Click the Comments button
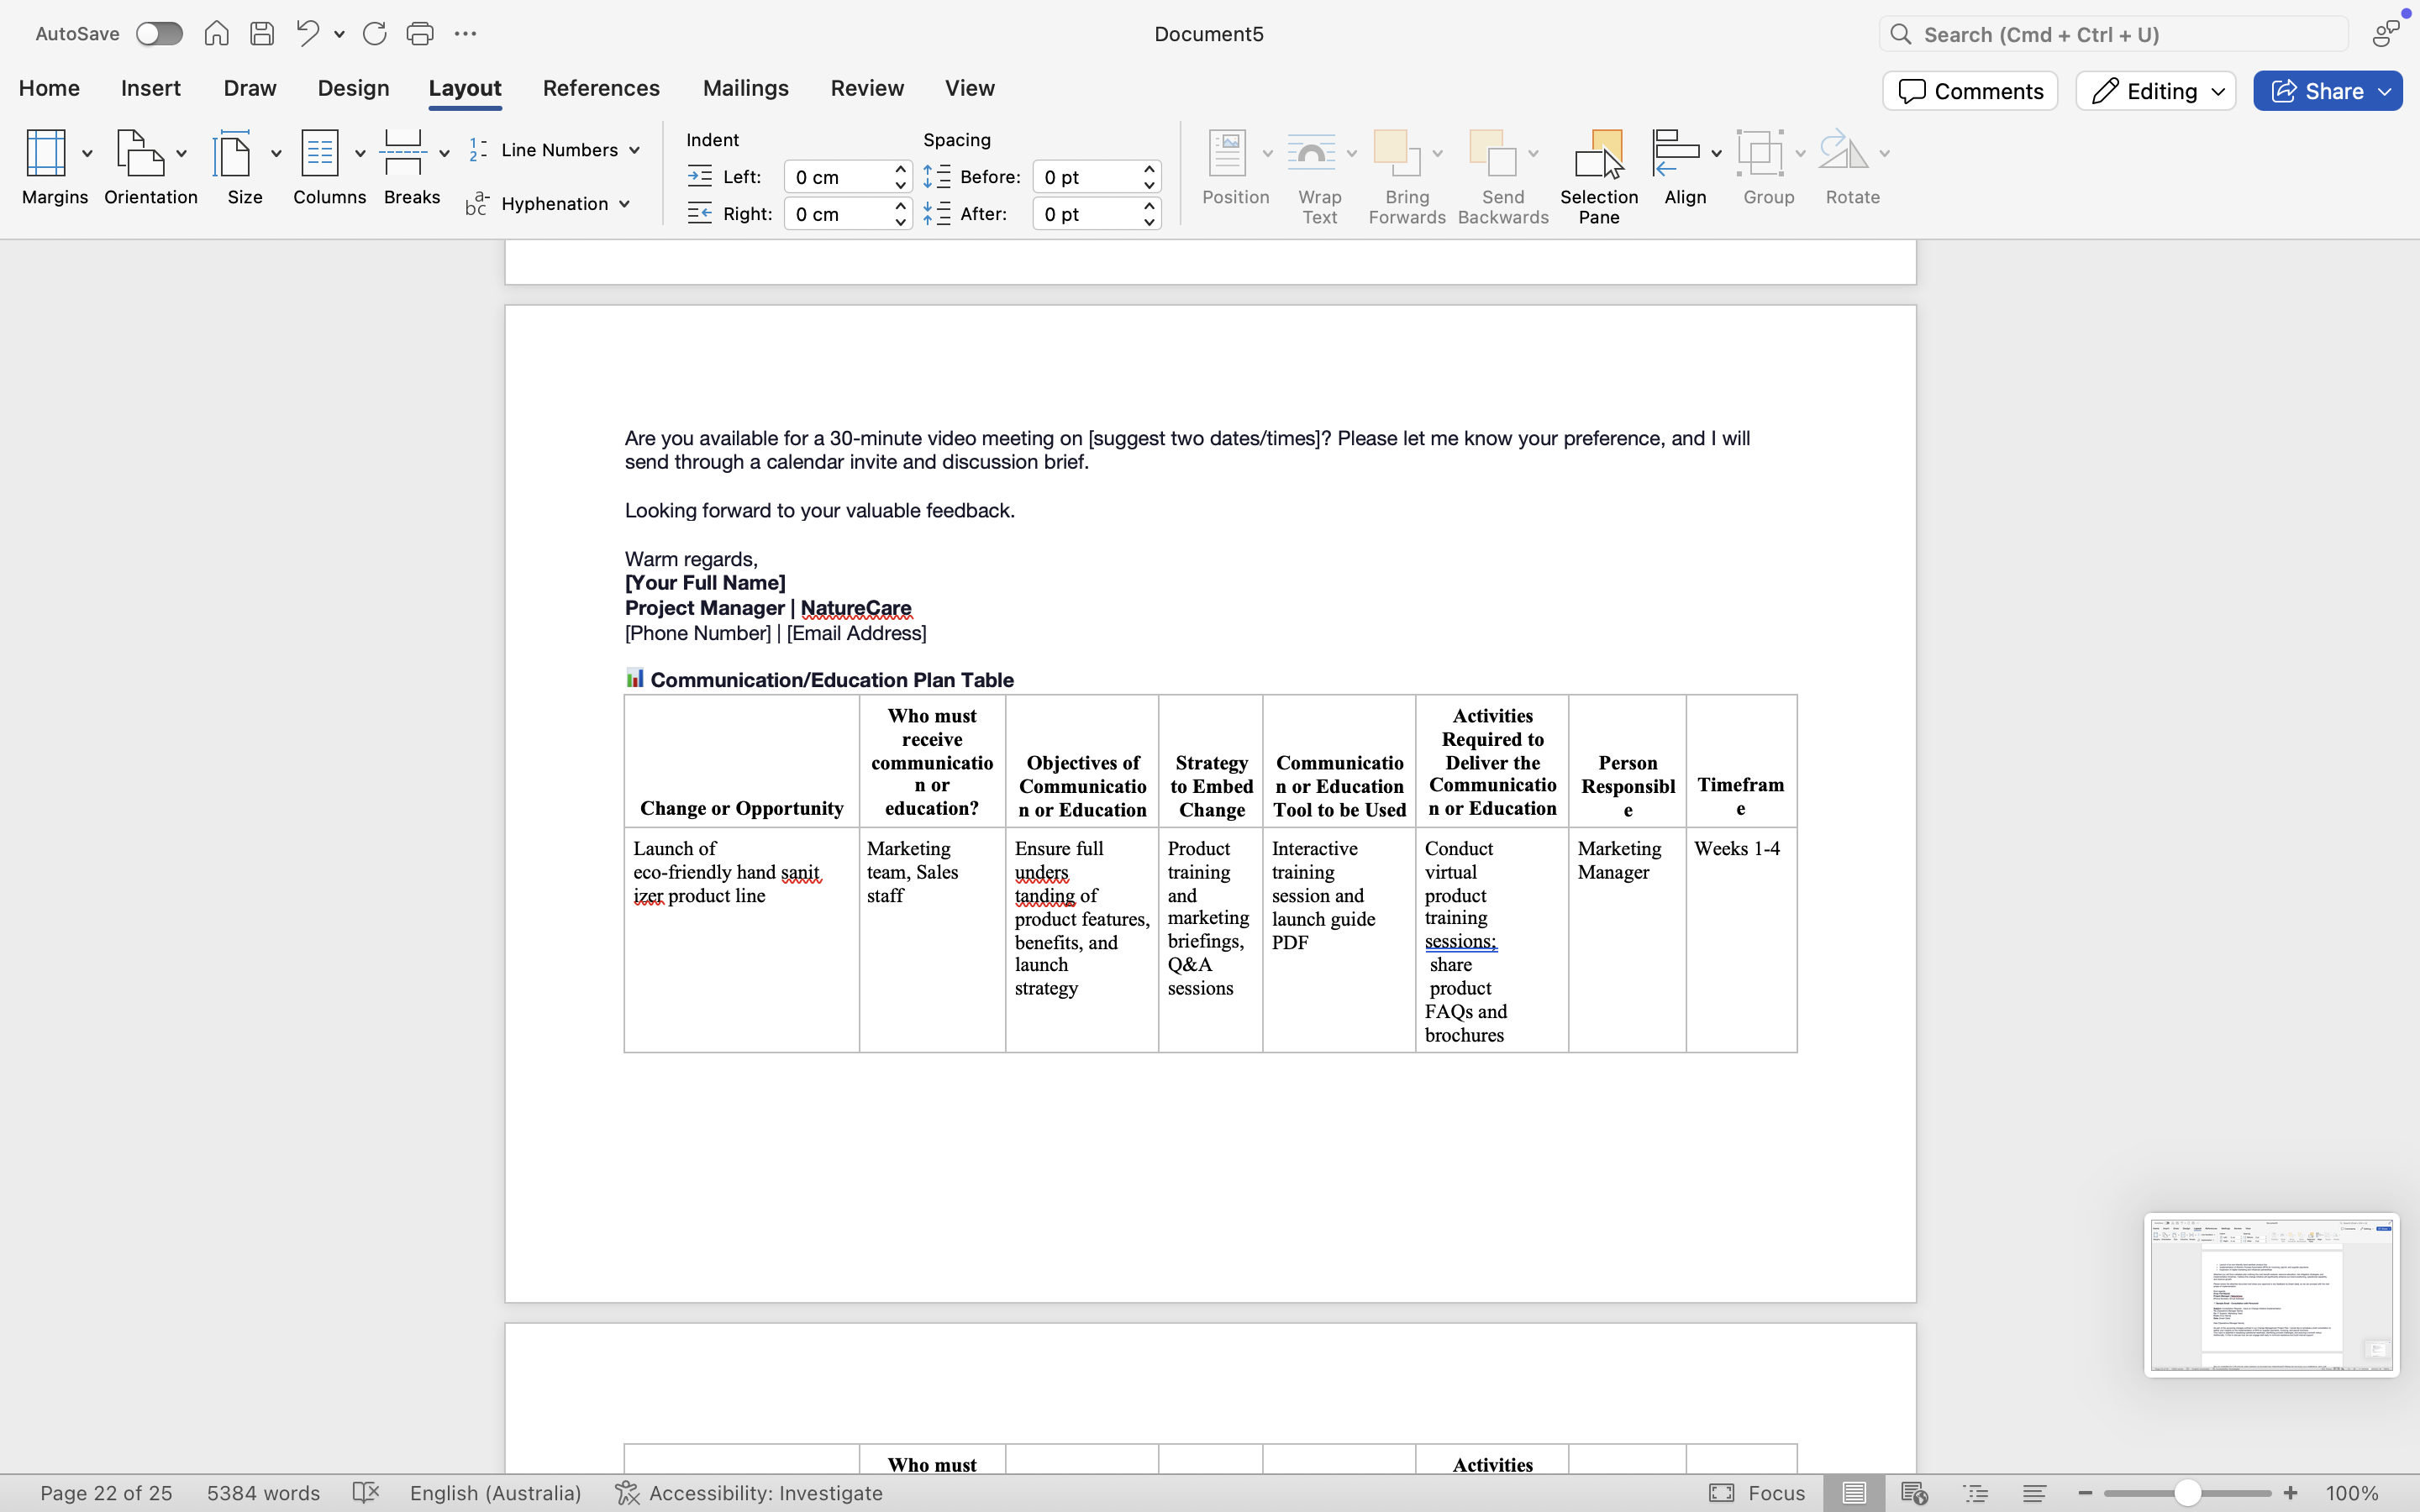 click(1970, 91)
